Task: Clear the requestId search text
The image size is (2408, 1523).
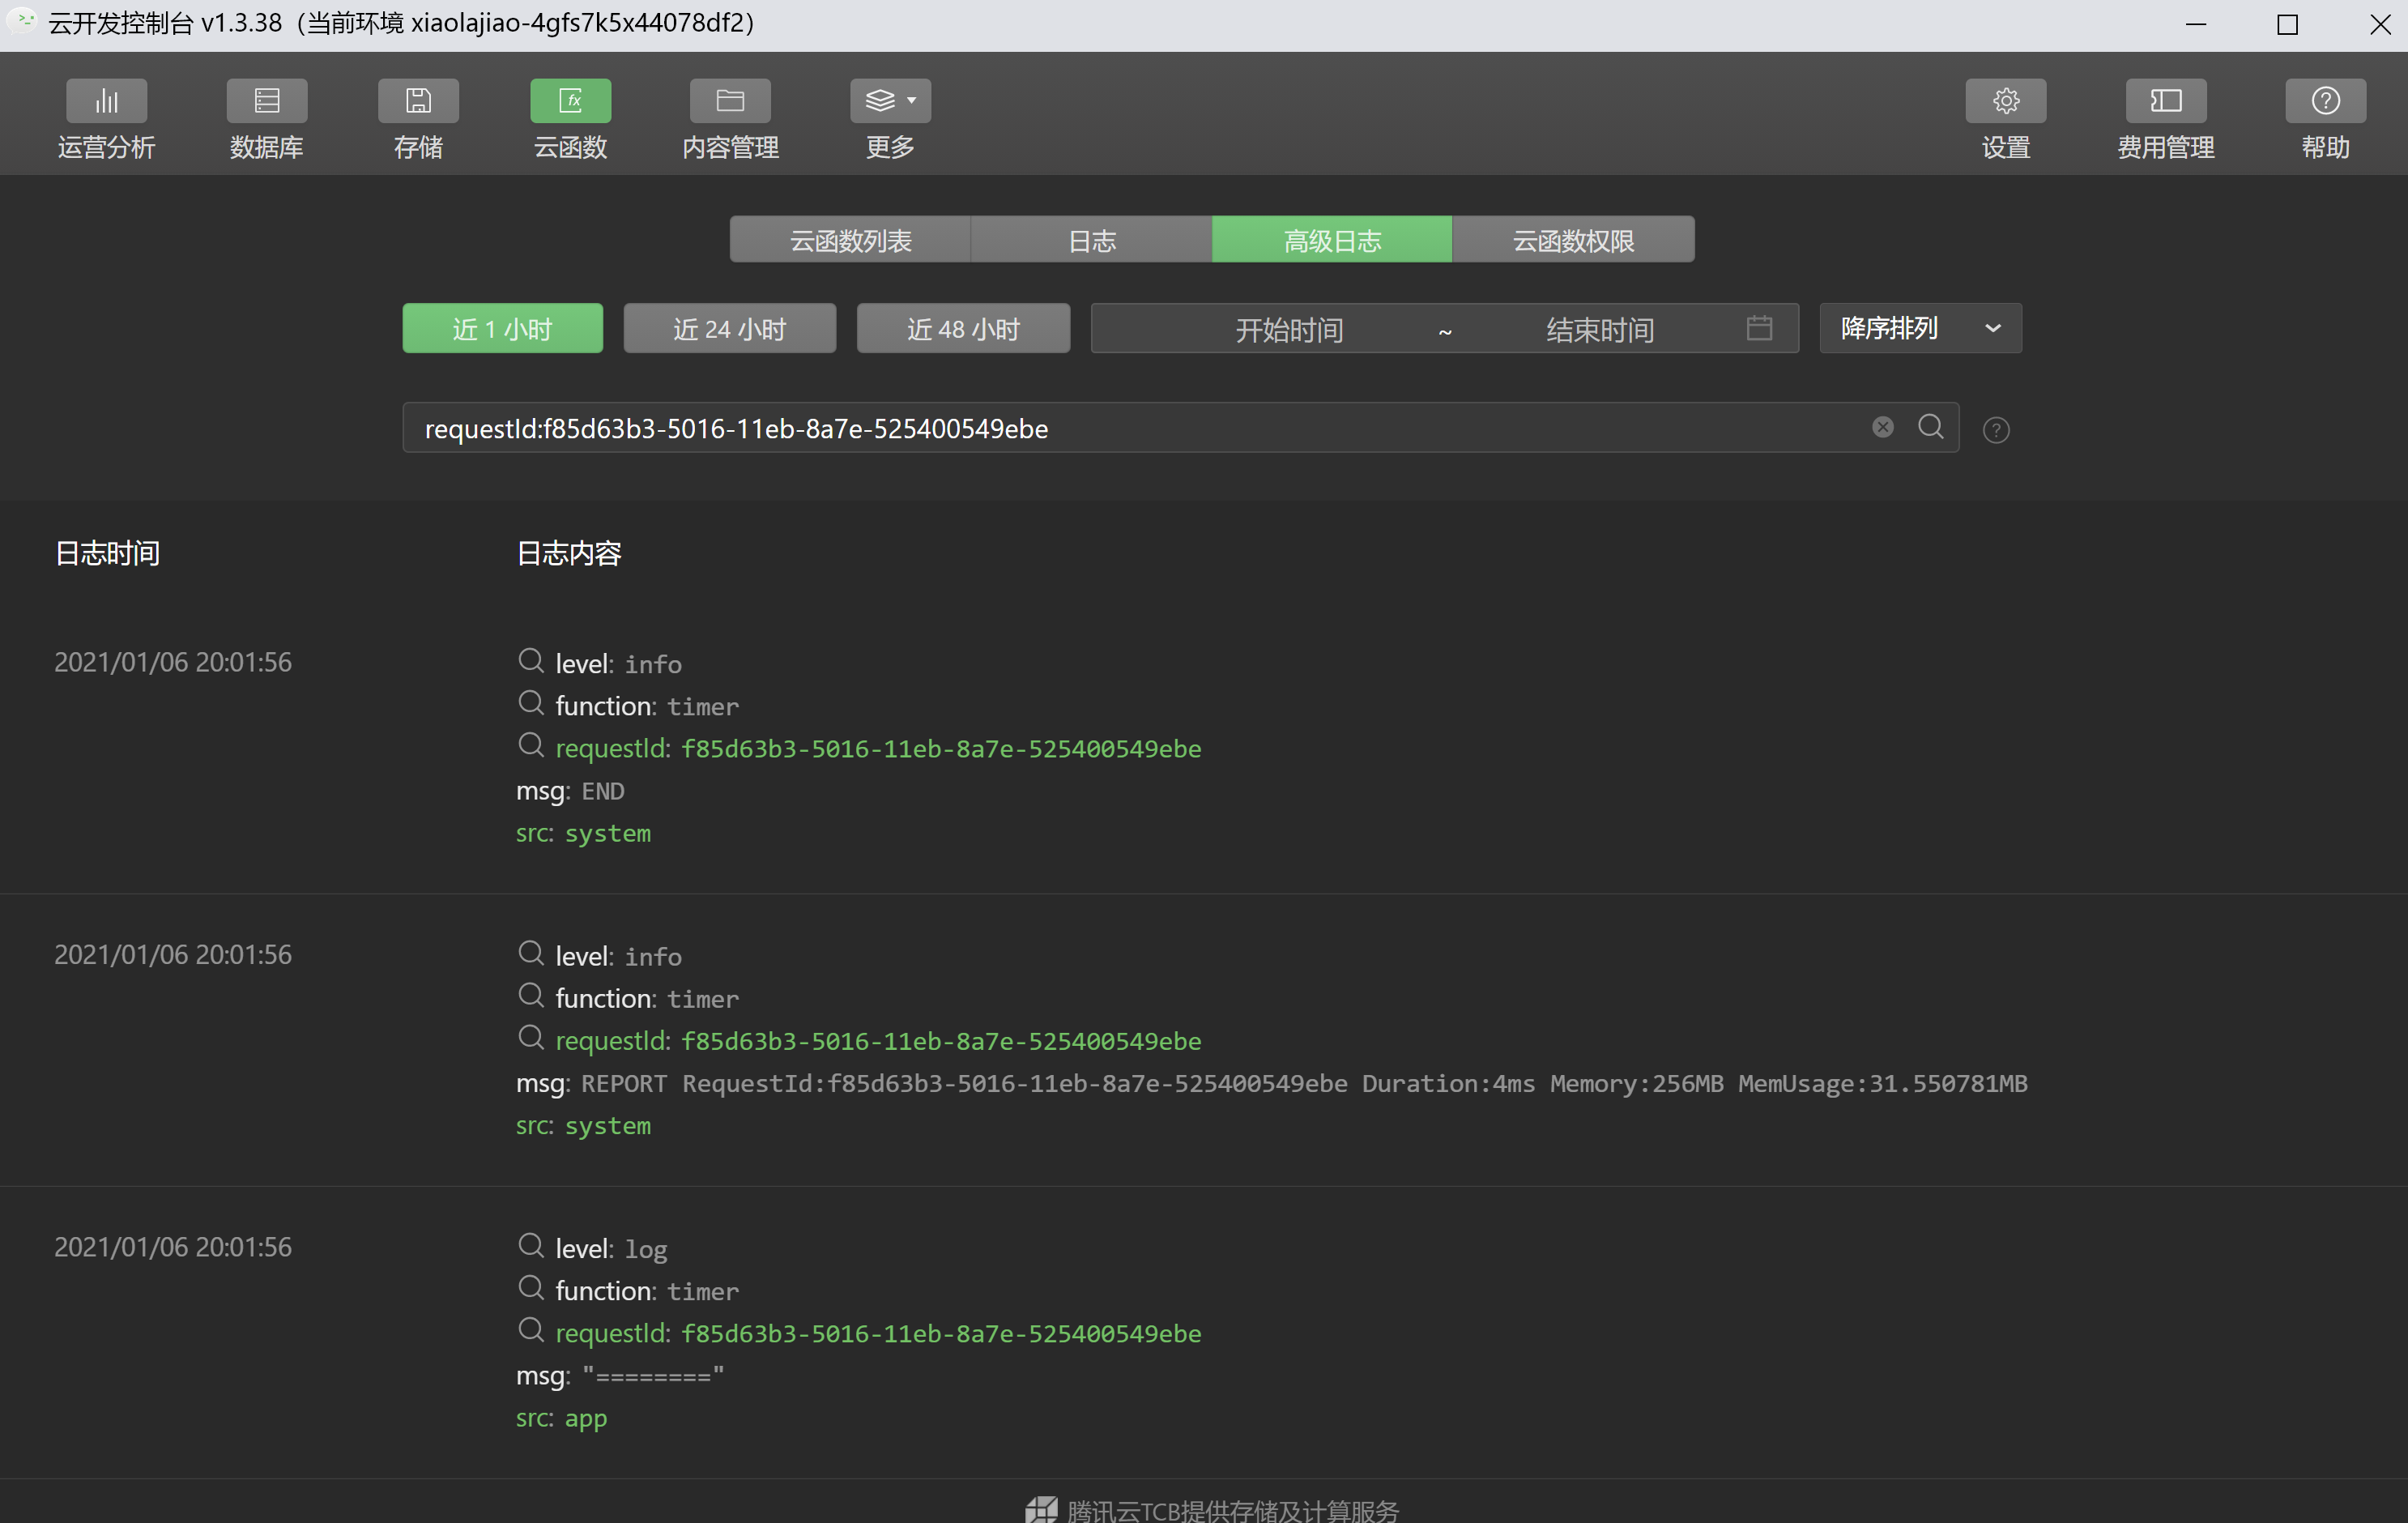Action: 1882,428
